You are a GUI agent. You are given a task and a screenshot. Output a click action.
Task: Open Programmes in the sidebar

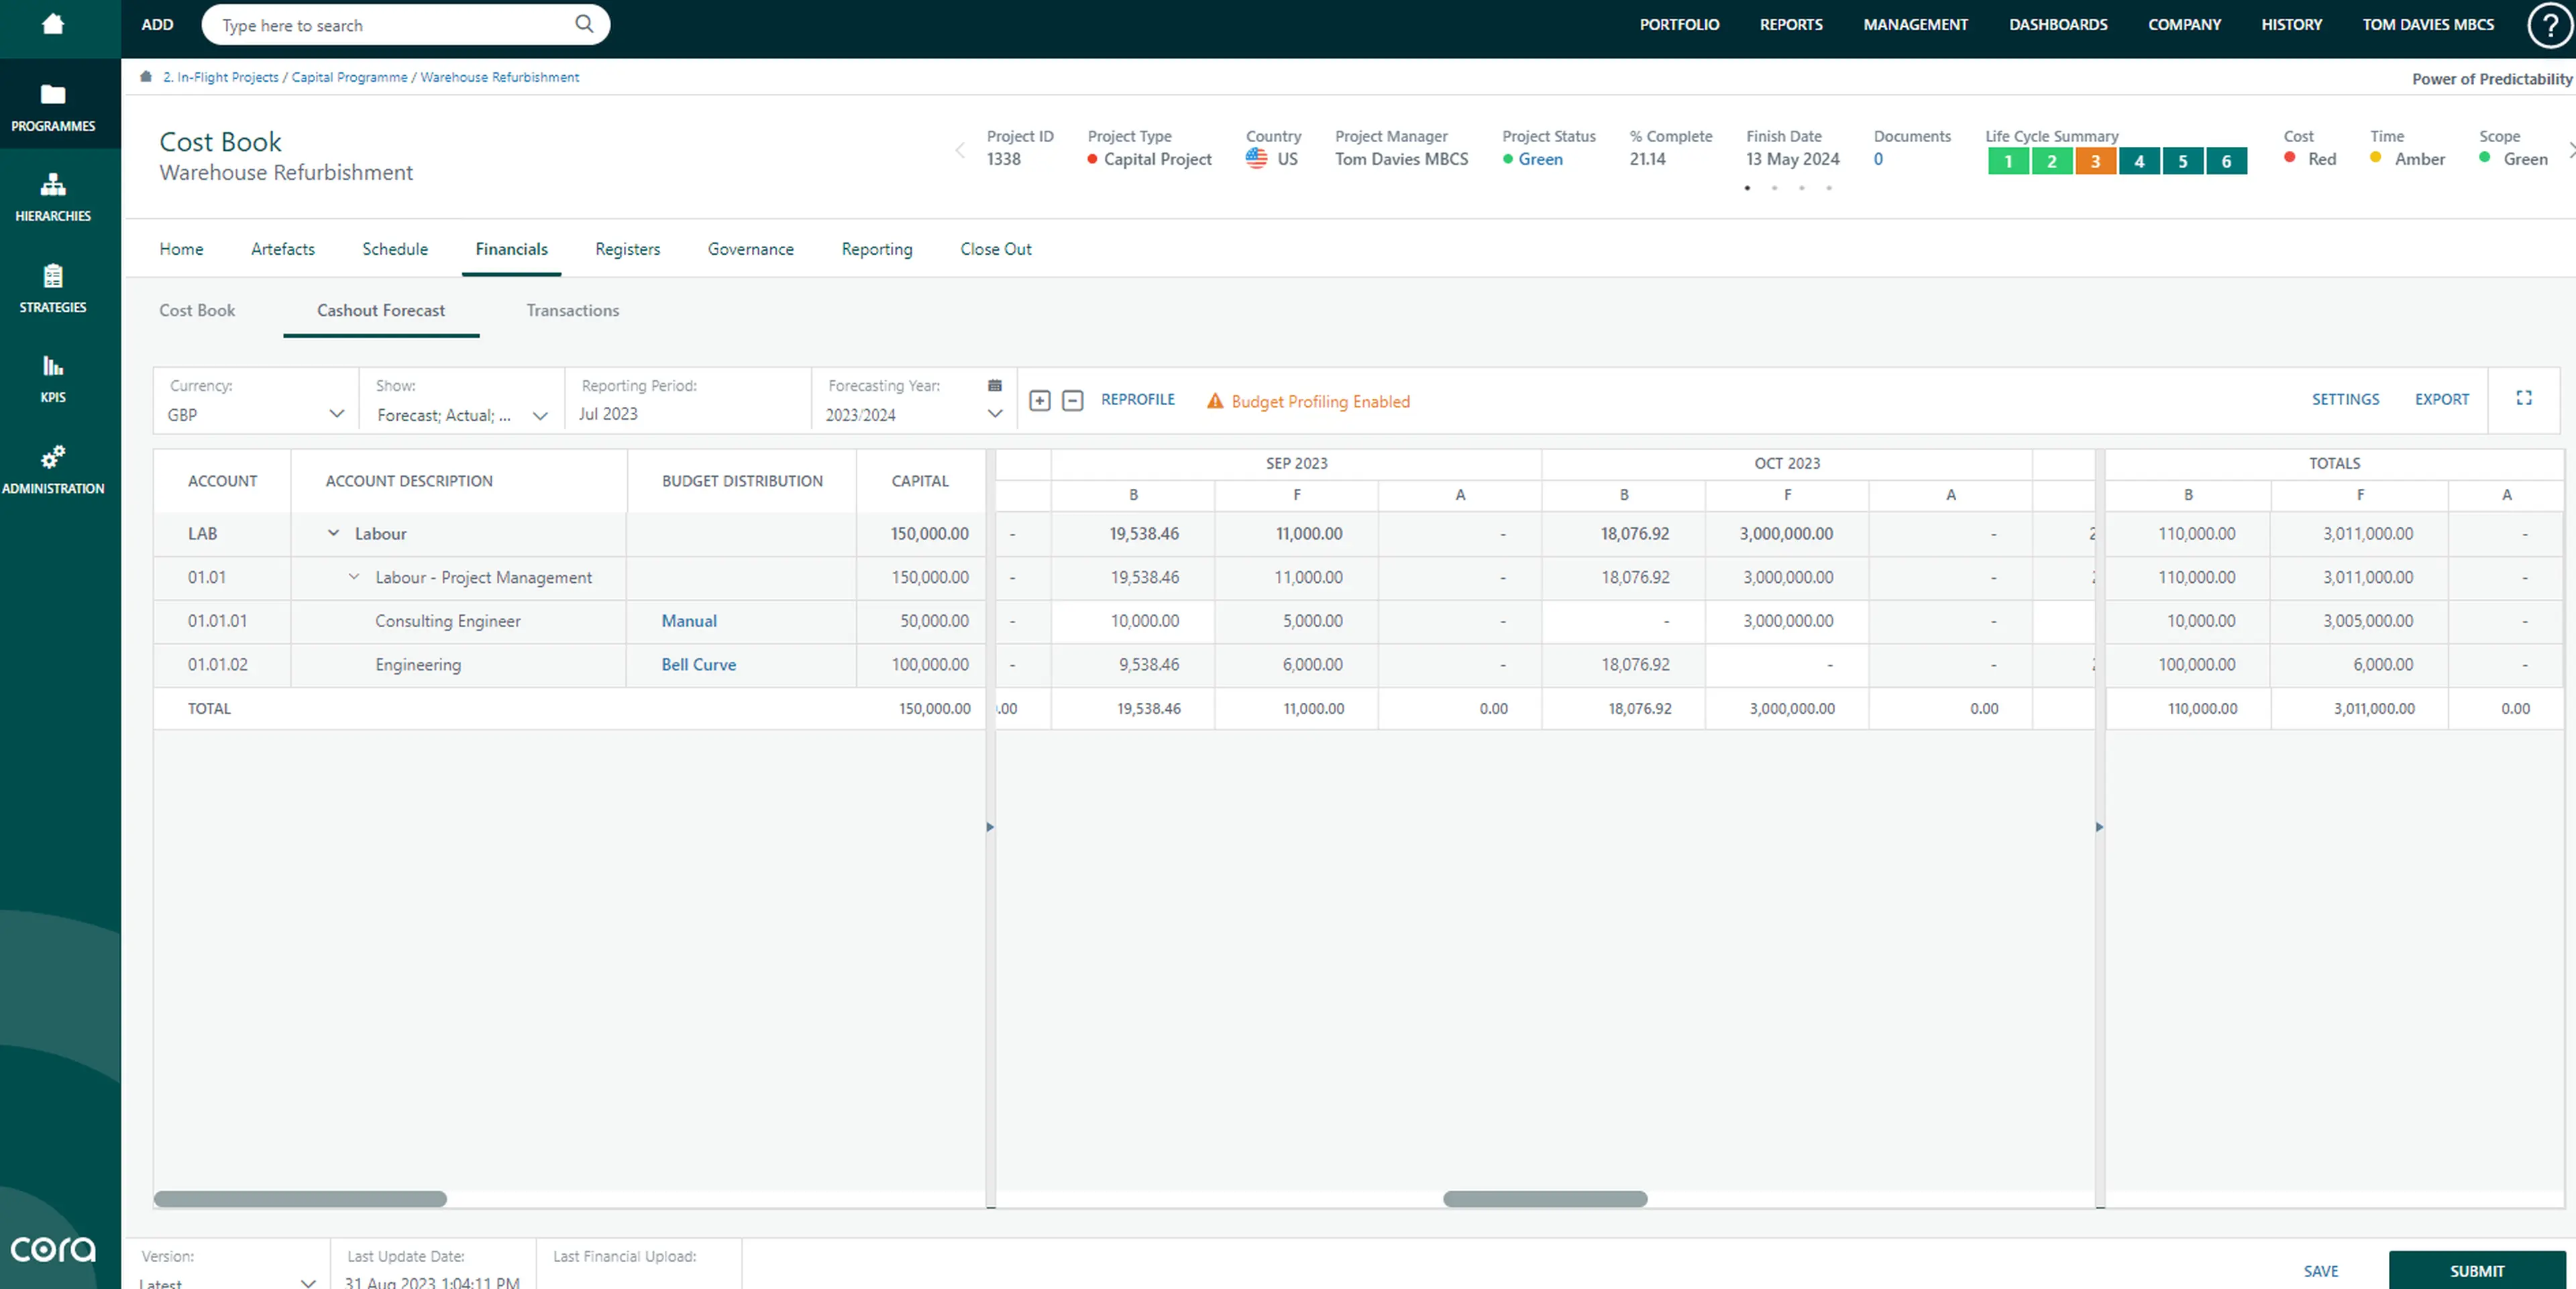tap(53, 107)
